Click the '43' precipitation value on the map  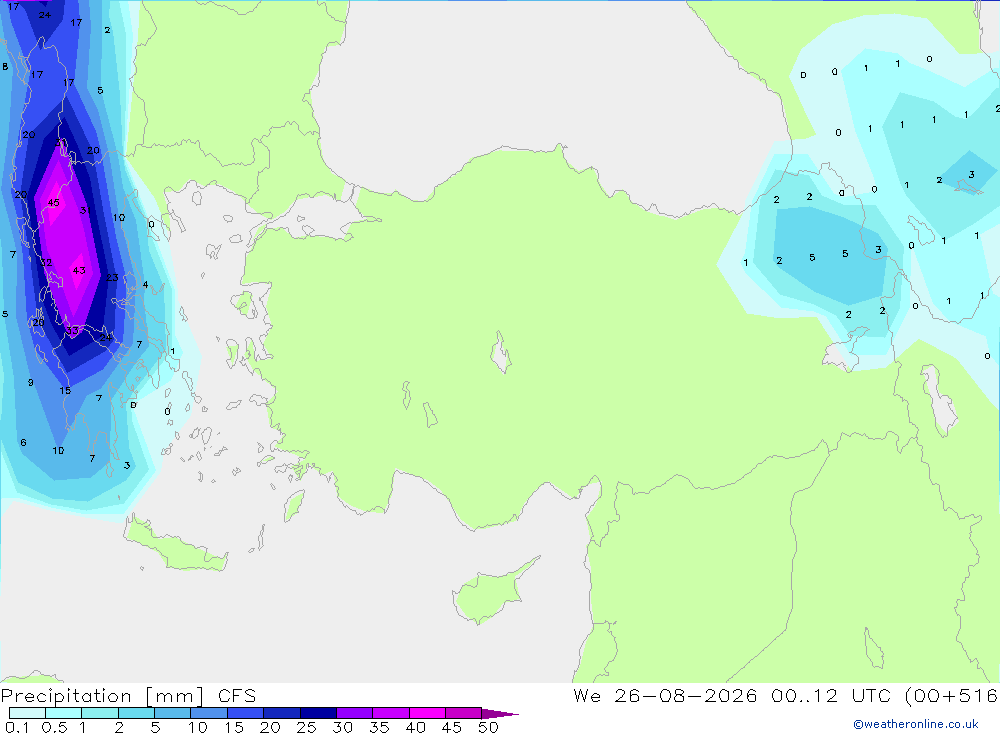pos(79,270)
